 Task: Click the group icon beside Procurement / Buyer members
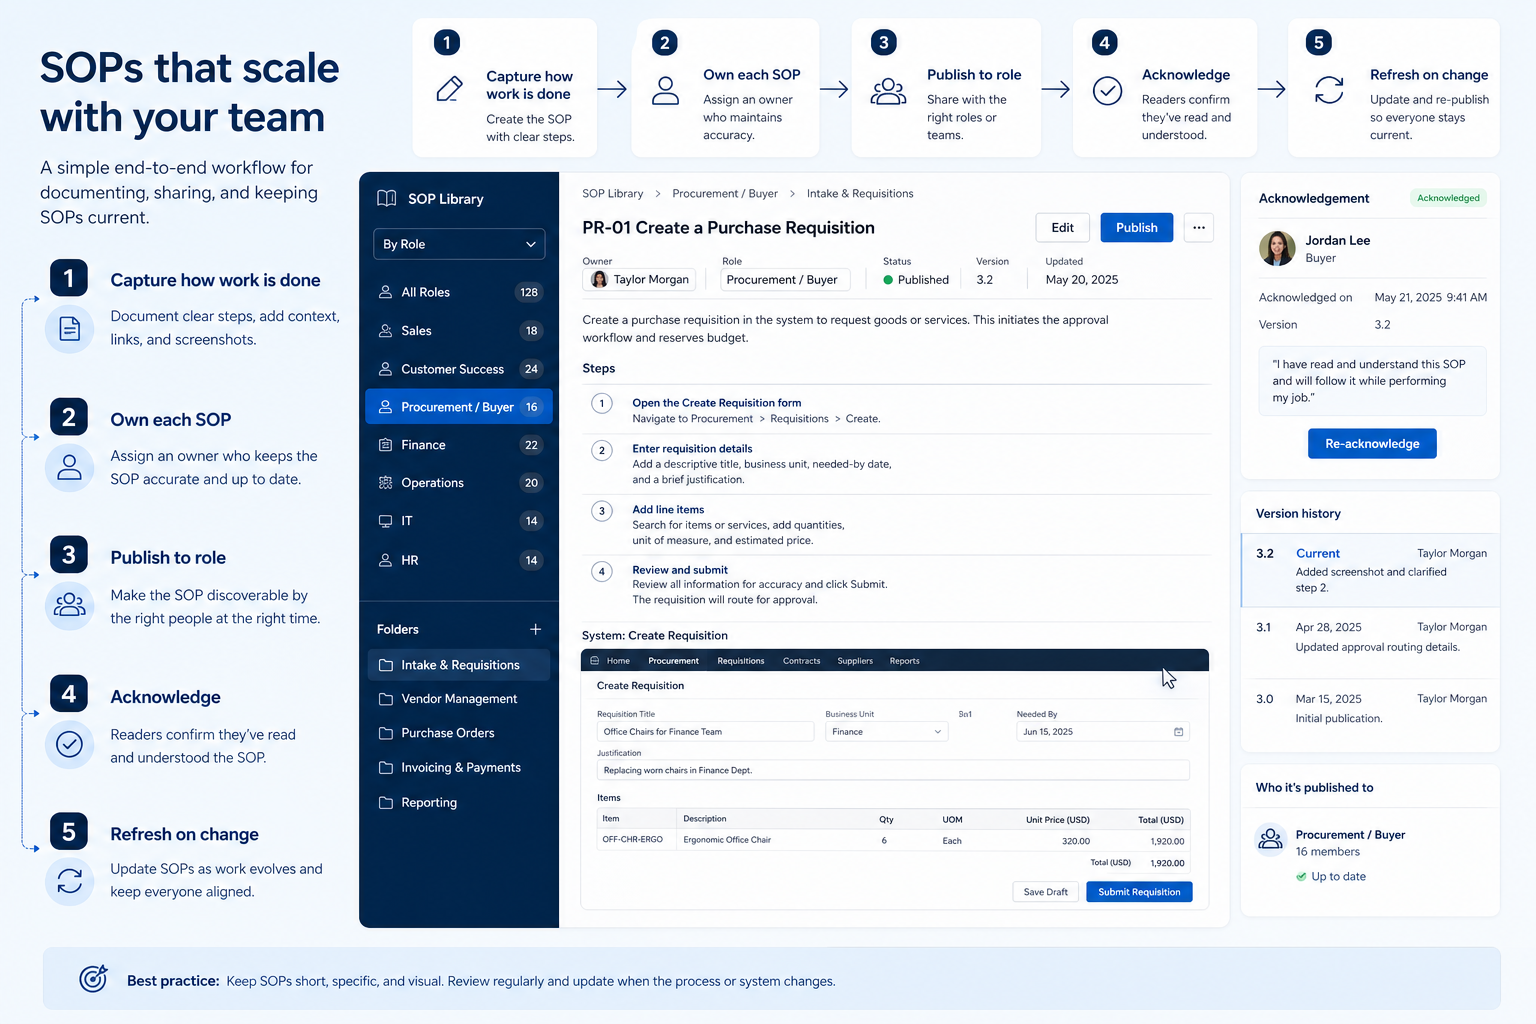point(1270,839)
